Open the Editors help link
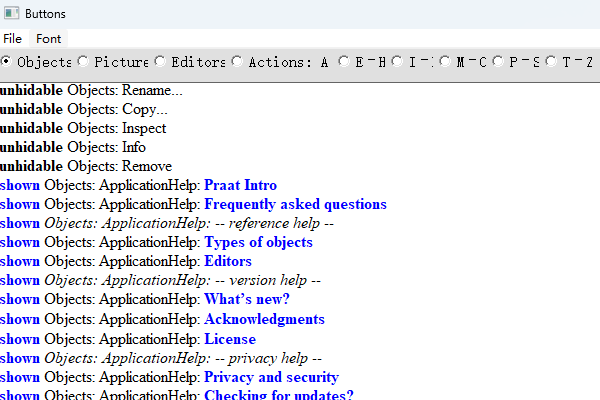This screenshot has width=600, height=400. click(x=228, y=261)
